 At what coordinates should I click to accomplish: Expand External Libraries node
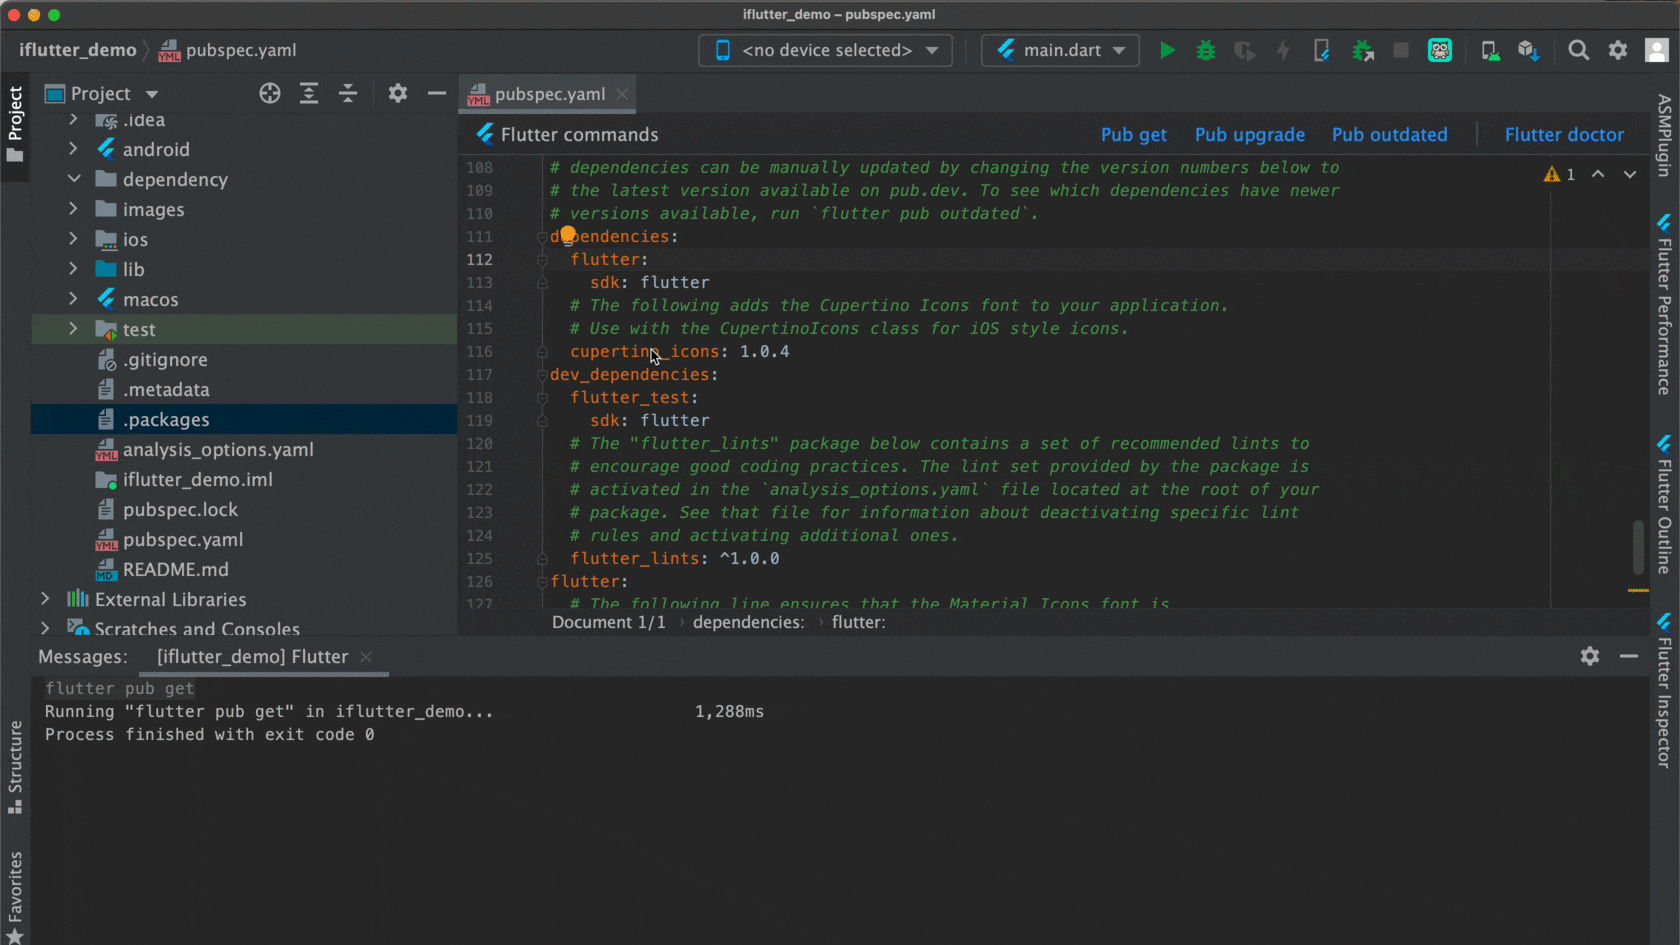(45, 599)
